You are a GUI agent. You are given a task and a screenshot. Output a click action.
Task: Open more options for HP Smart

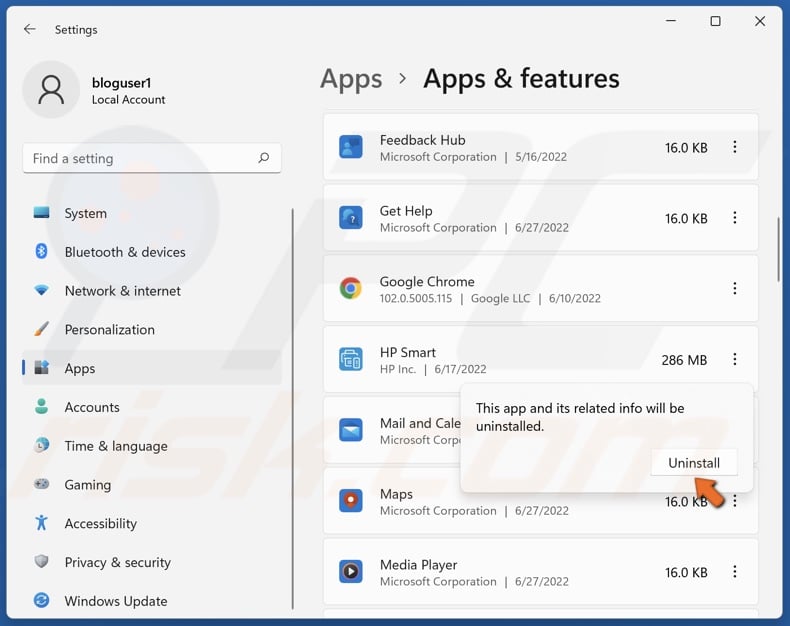735,360
